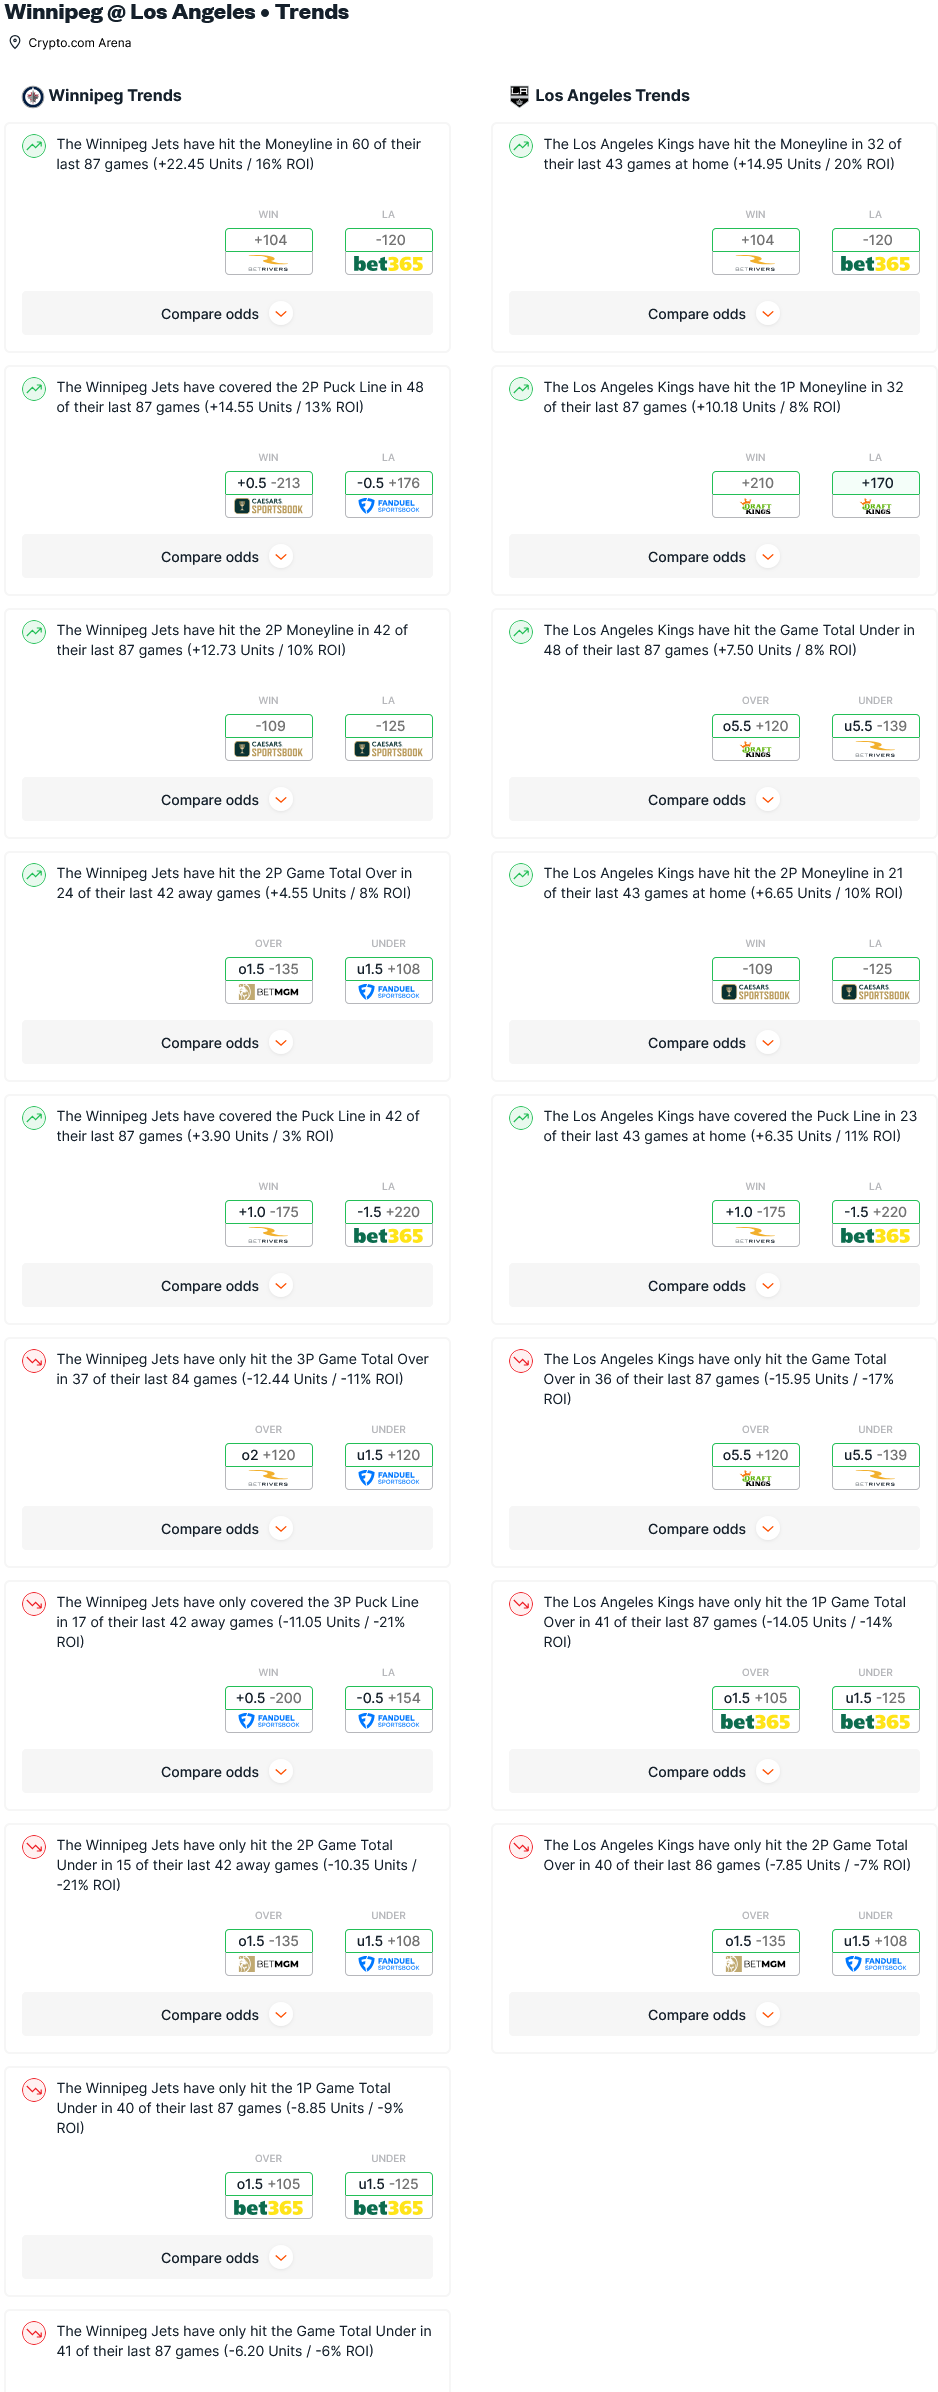Click the DraftKings logo under Kings +210 odds

(756, 507)
